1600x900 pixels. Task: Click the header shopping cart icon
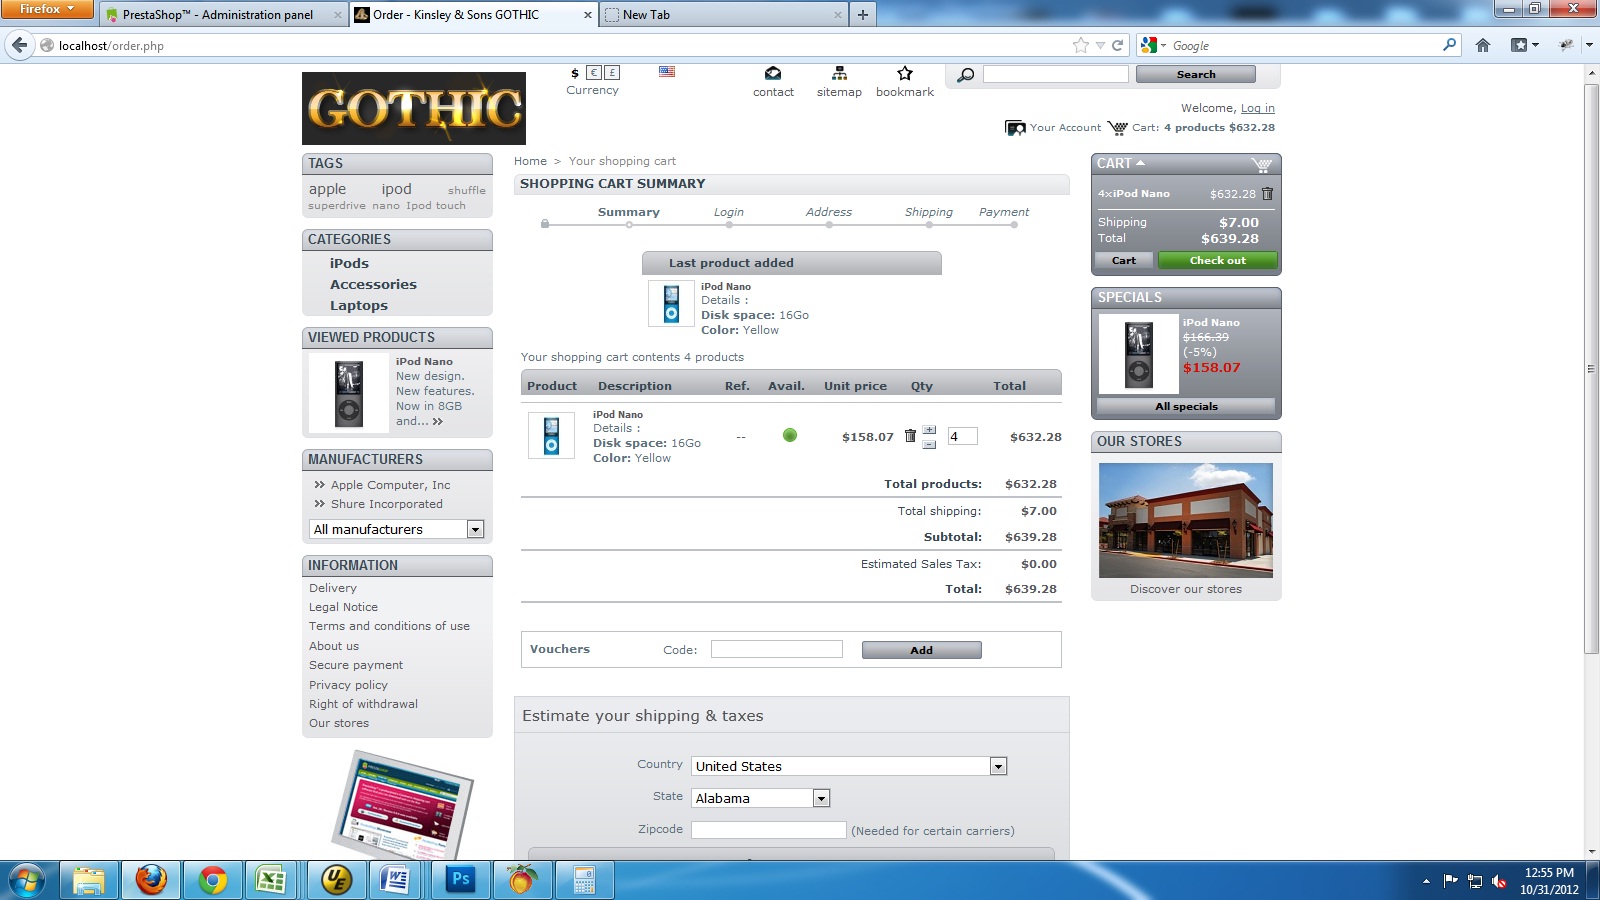[1117, 128]
